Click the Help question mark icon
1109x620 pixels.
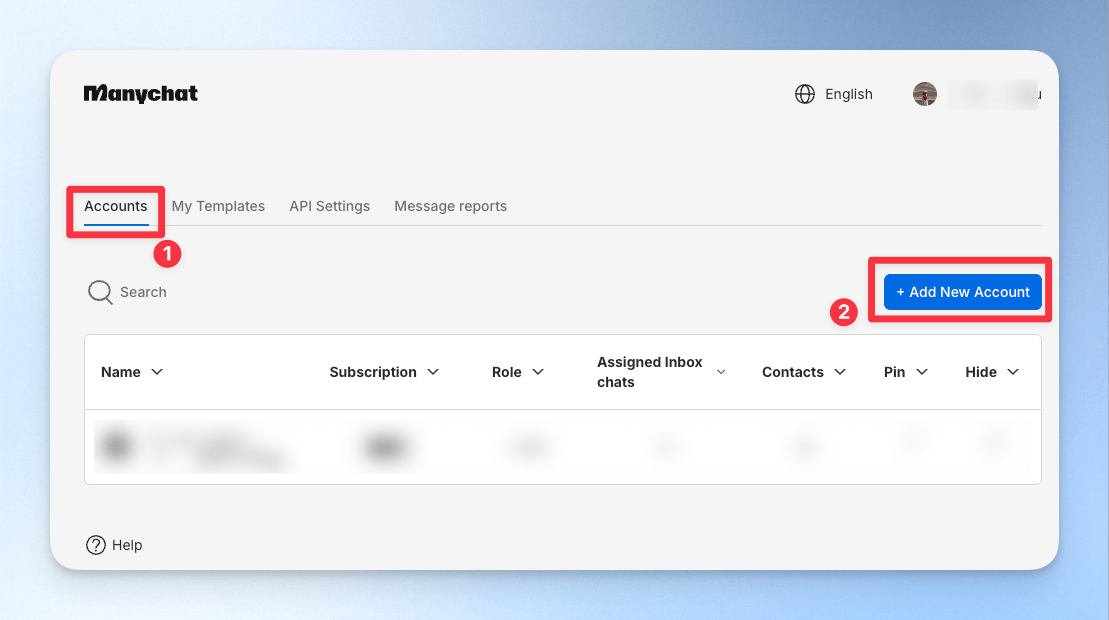click(95, 545)
